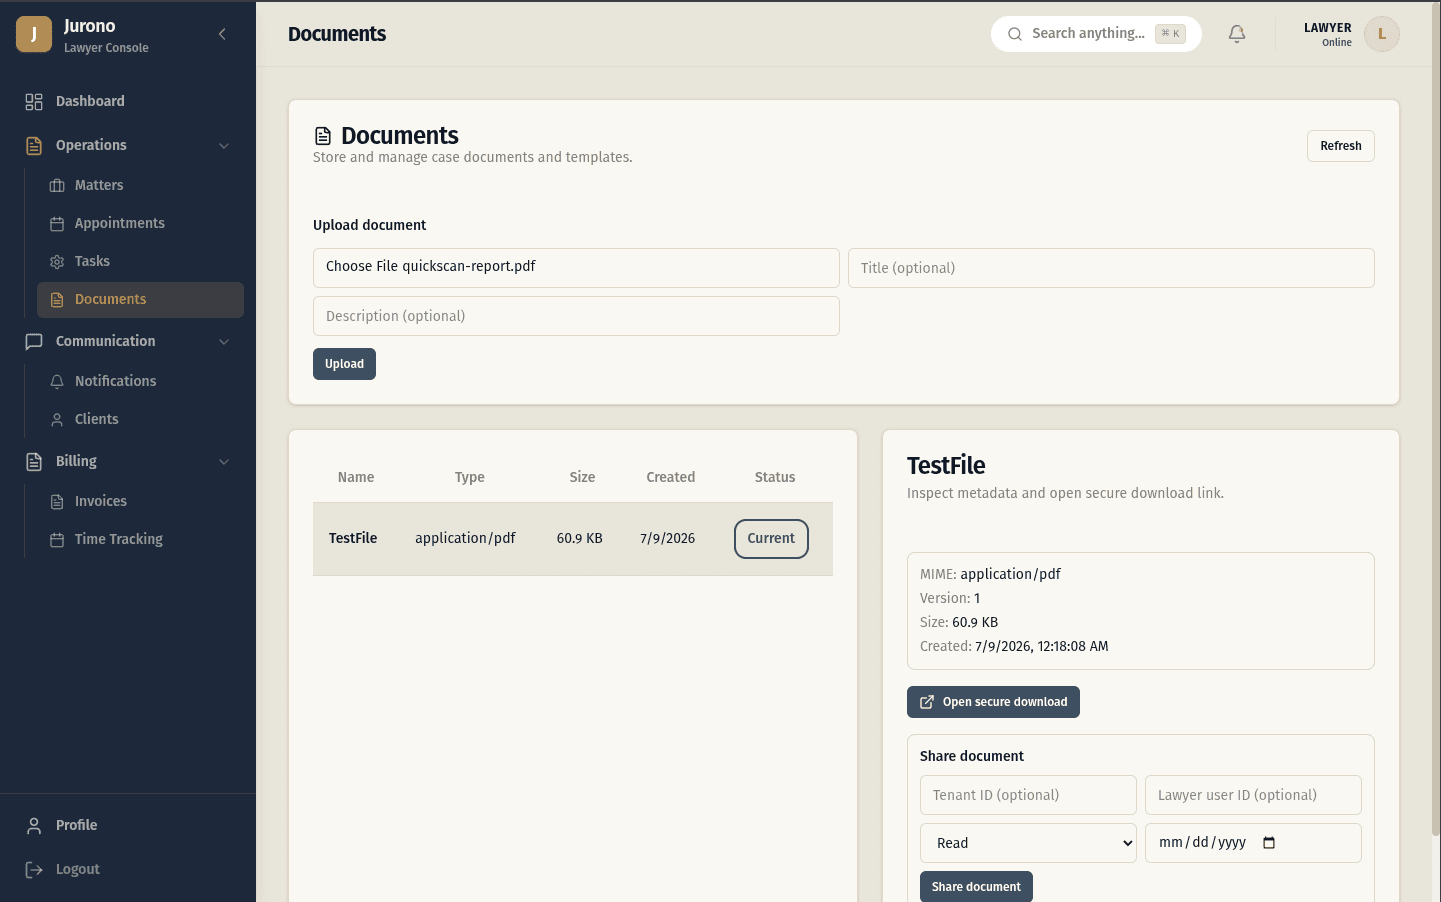Click the Clients person icon
This screenshot has height=902, width=1441.
57,419
